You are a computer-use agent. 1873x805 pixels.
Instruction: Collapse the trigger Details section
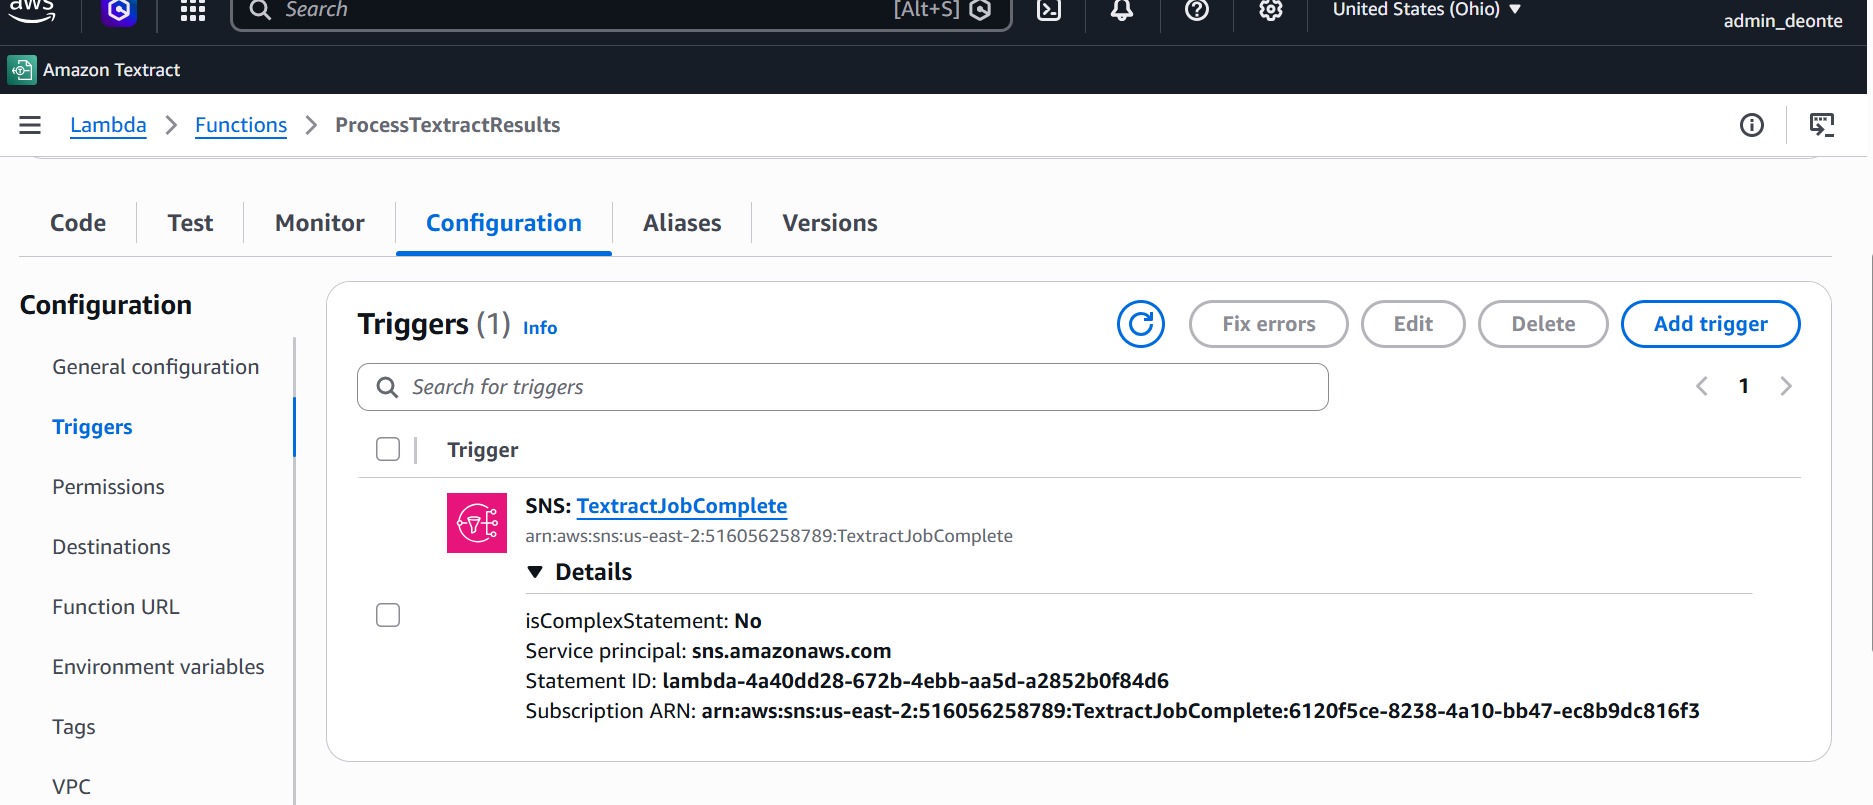pos(580,572)
